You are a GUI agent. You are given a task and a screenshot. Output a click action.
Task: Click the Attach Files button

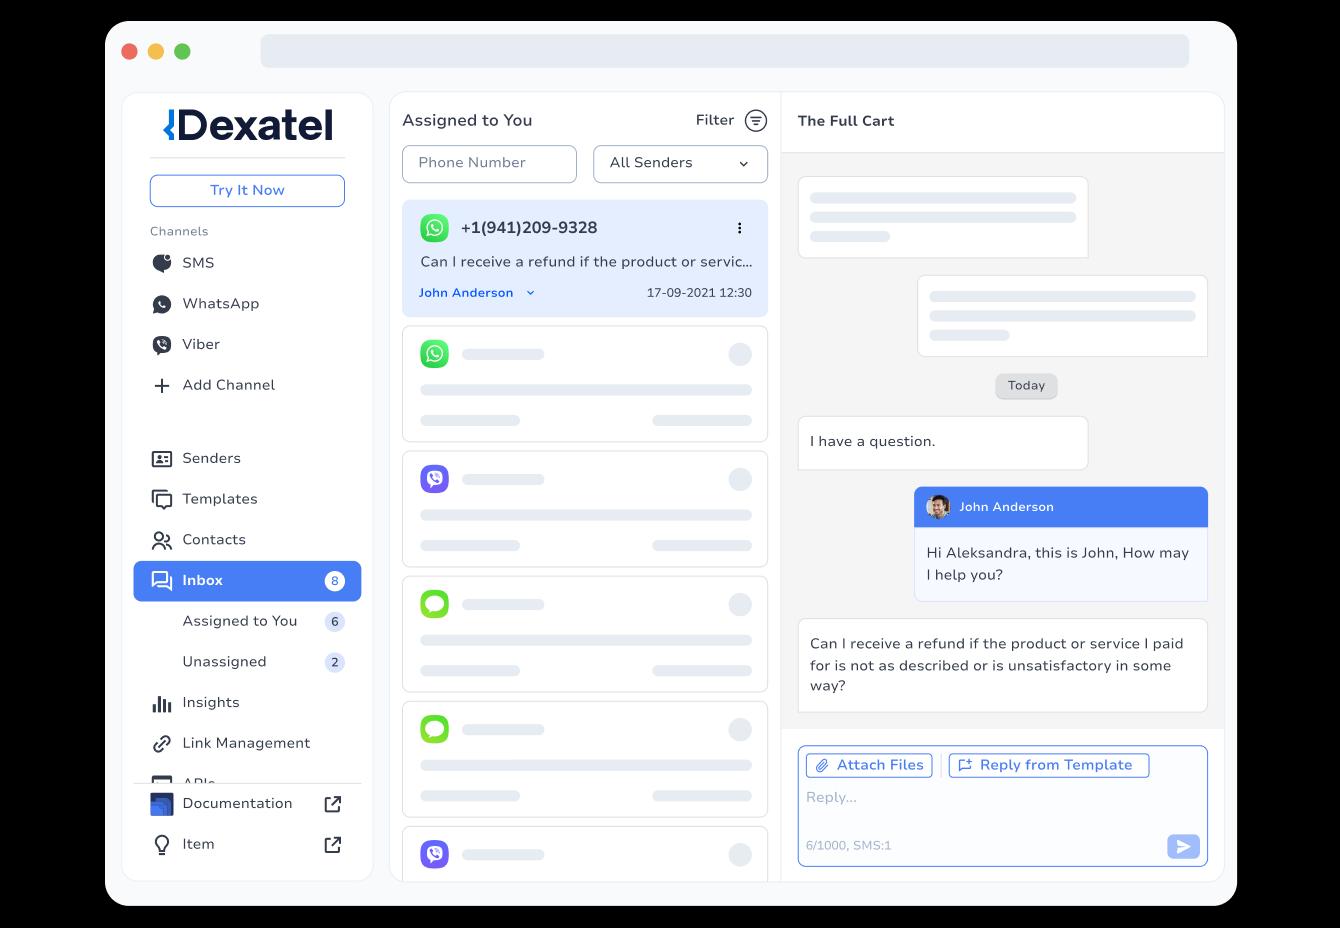click(869, 766)
